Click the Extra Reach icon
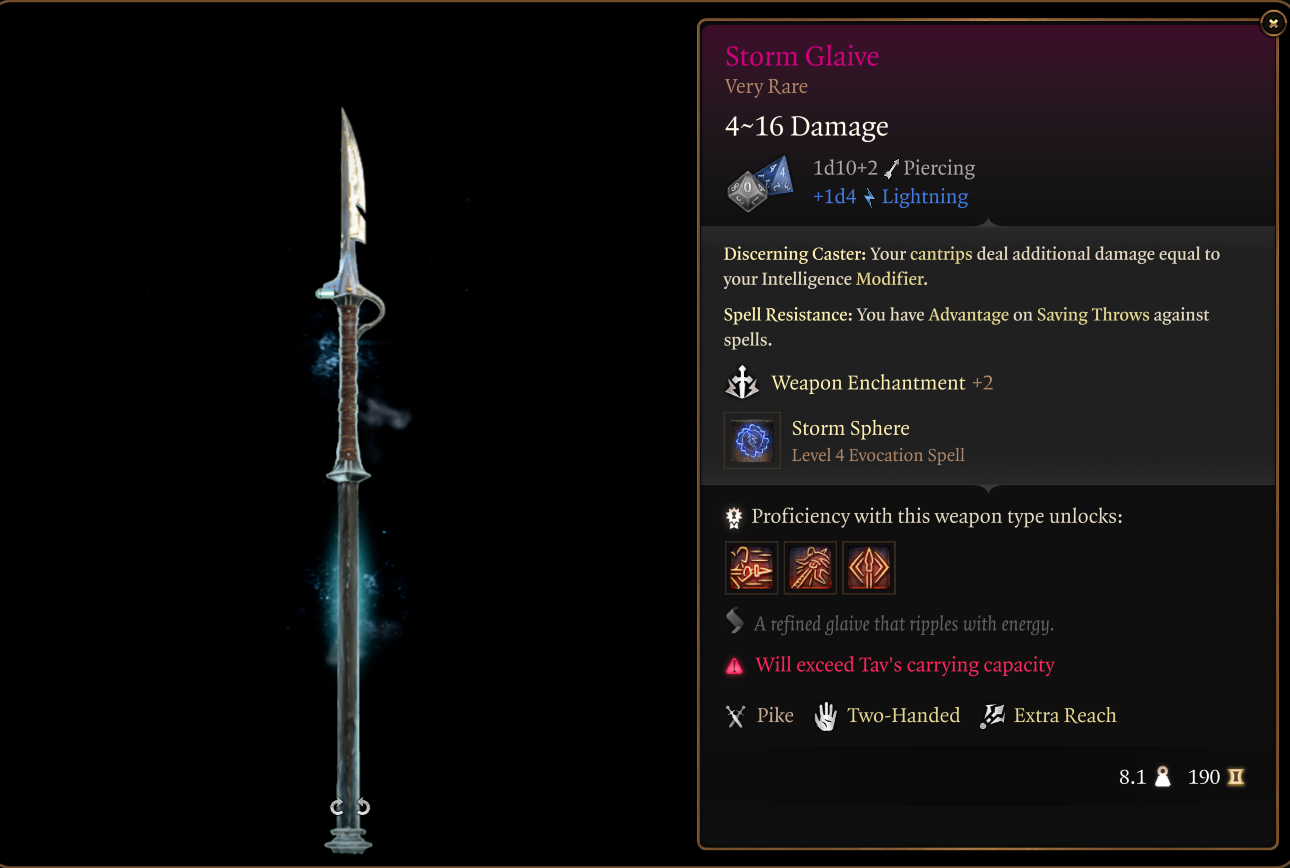1290x868 pixels. point(992,716)
